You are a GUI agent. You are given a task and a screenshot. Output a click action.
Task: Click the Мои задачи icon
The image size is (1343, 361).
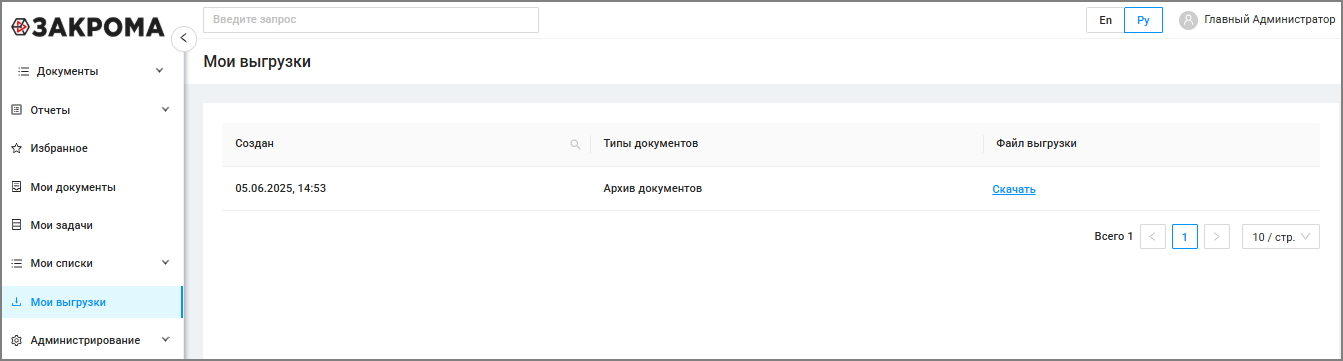click(16, 225)
